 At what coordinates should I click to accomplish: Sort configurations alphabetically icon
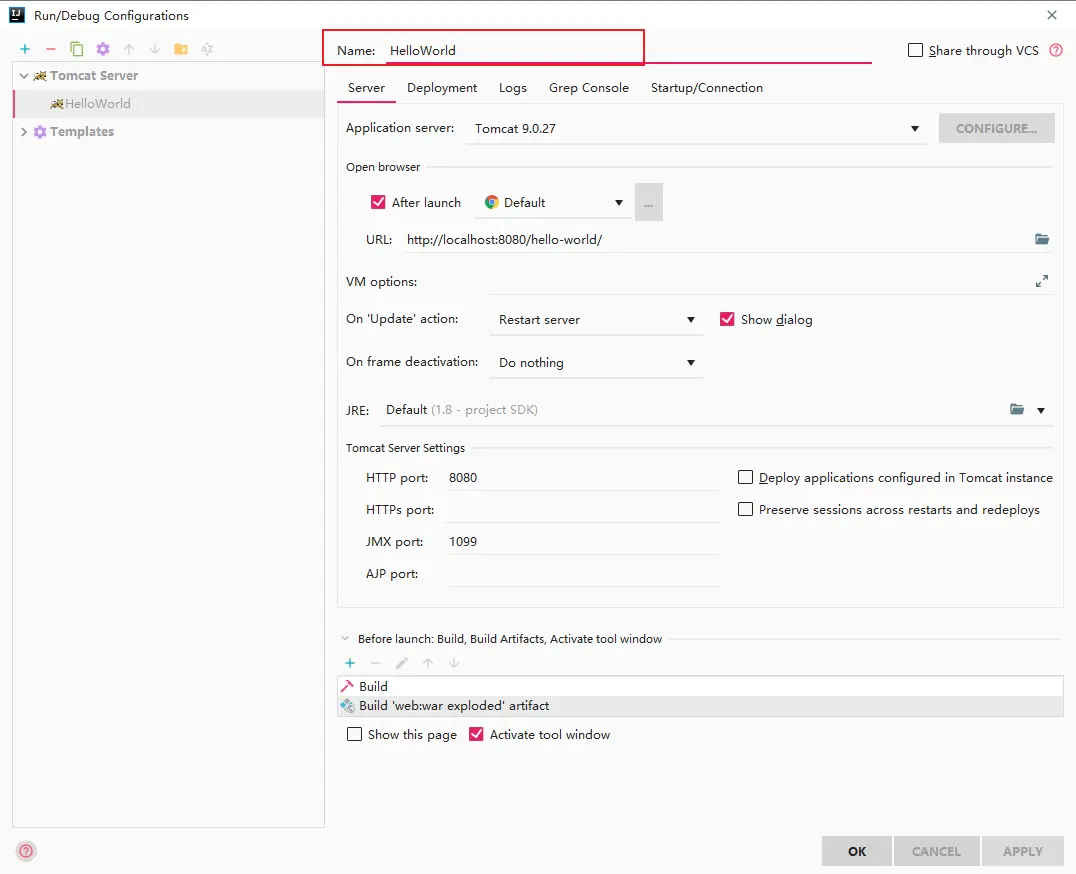(207, 49)
